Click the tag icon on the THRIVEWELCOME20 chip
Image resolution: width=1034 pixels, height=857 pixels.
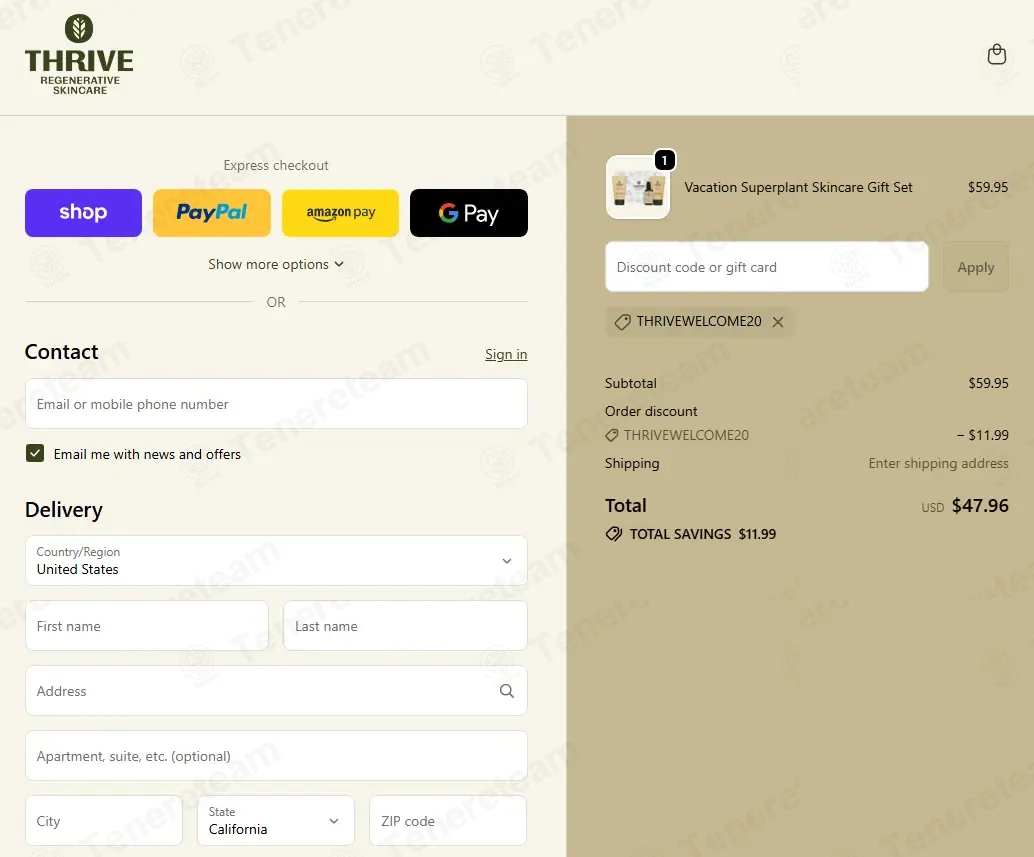pos(623,322)
